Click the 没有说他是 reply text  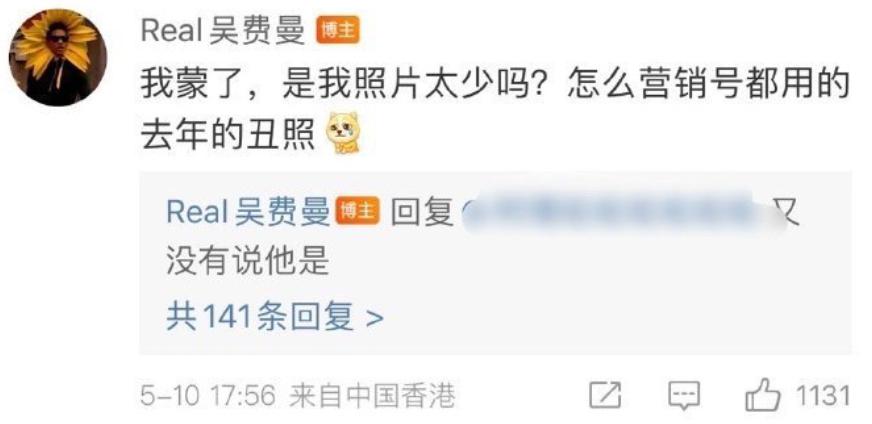coord(248,260)
